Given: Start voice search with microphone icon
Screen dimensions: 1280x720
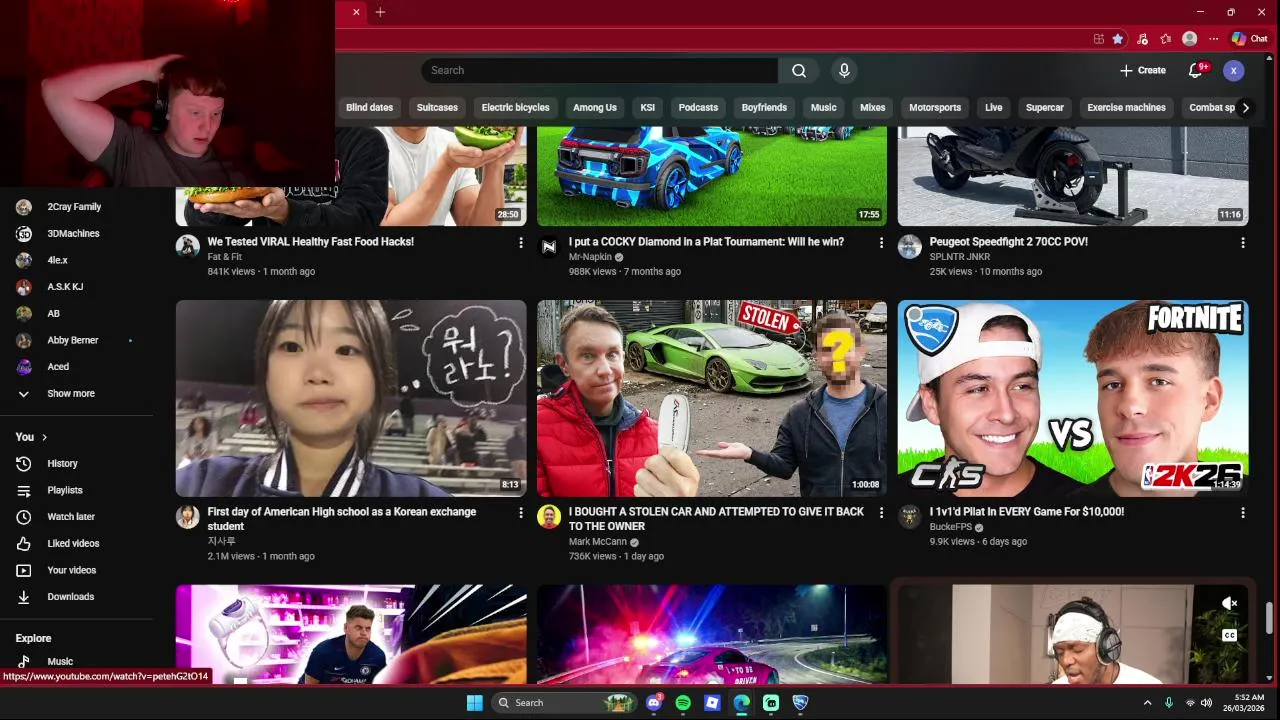Looking at the screenshot, I should [x=844, y=70].
